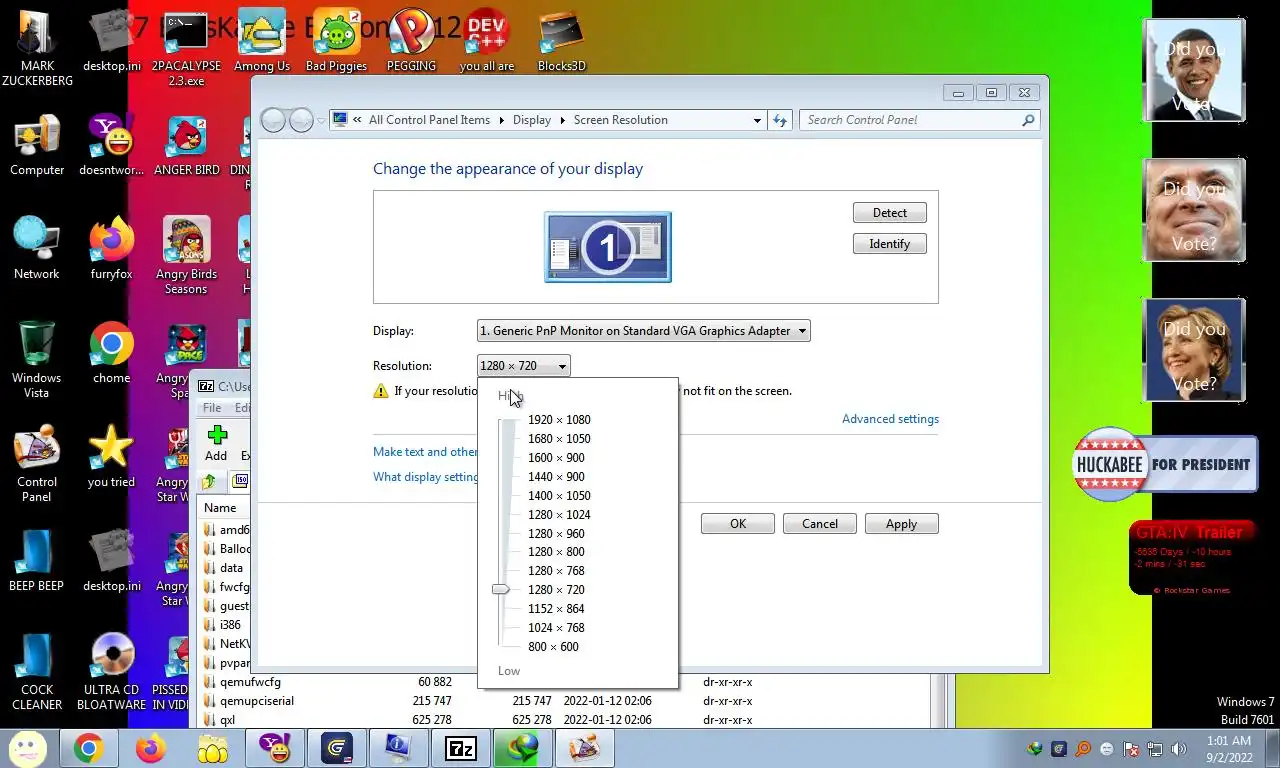The height and width of the screenshot is (768, 1280).
Task: Click the 7-Zip taskbar button
Action: pos(461,748)
